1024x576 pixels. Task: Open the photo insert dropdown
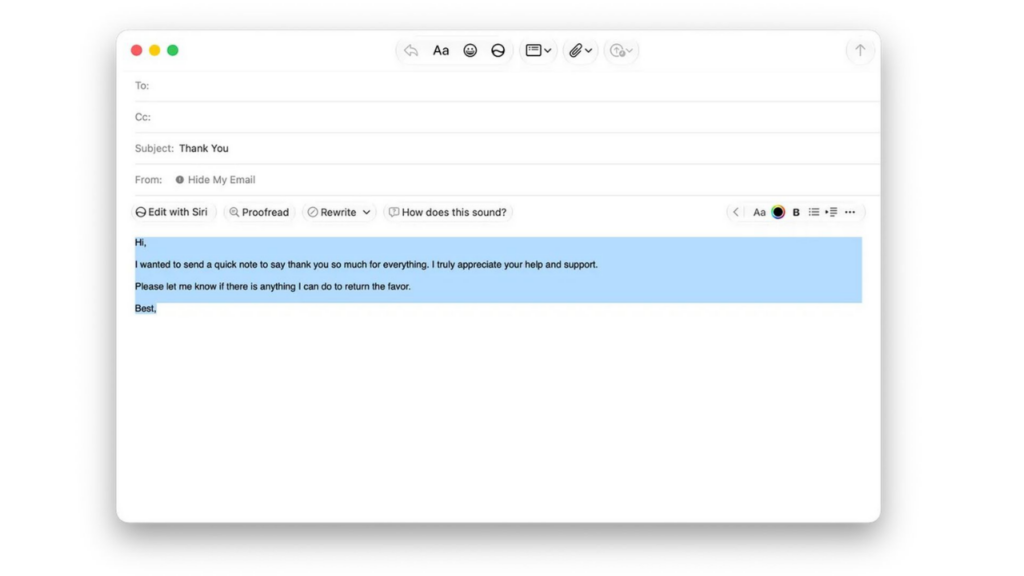pos(621,50)
